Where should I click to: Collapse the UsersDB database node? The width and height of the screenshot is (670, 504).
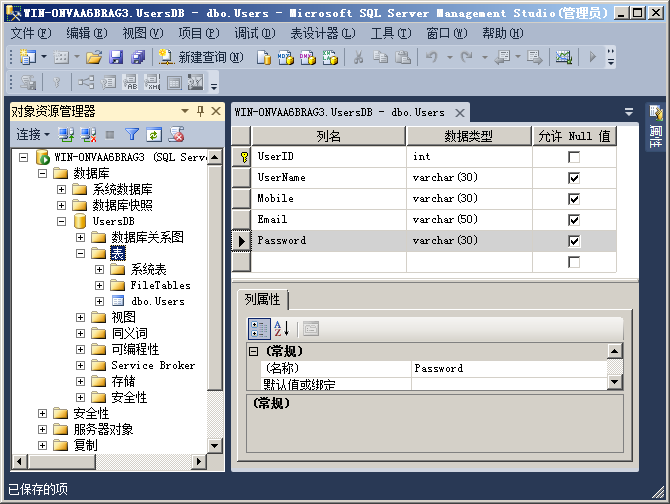click(x=62, y=221)
